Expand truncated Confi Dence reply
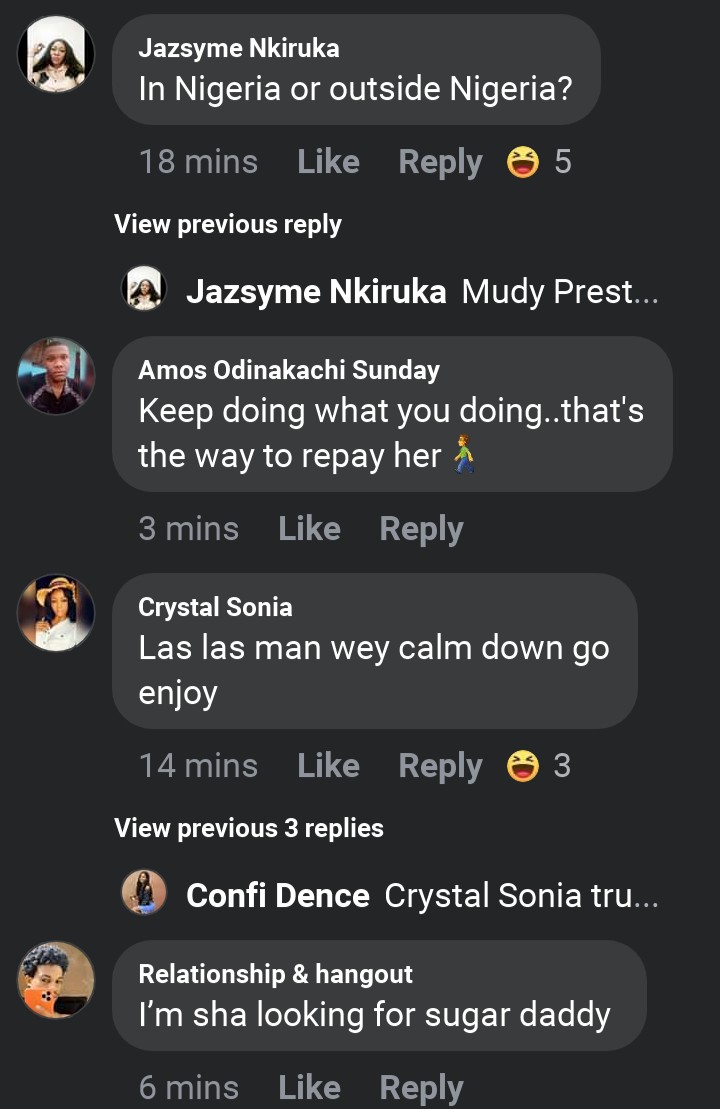This screenshot has width=720, height=1109. [520, 895]
